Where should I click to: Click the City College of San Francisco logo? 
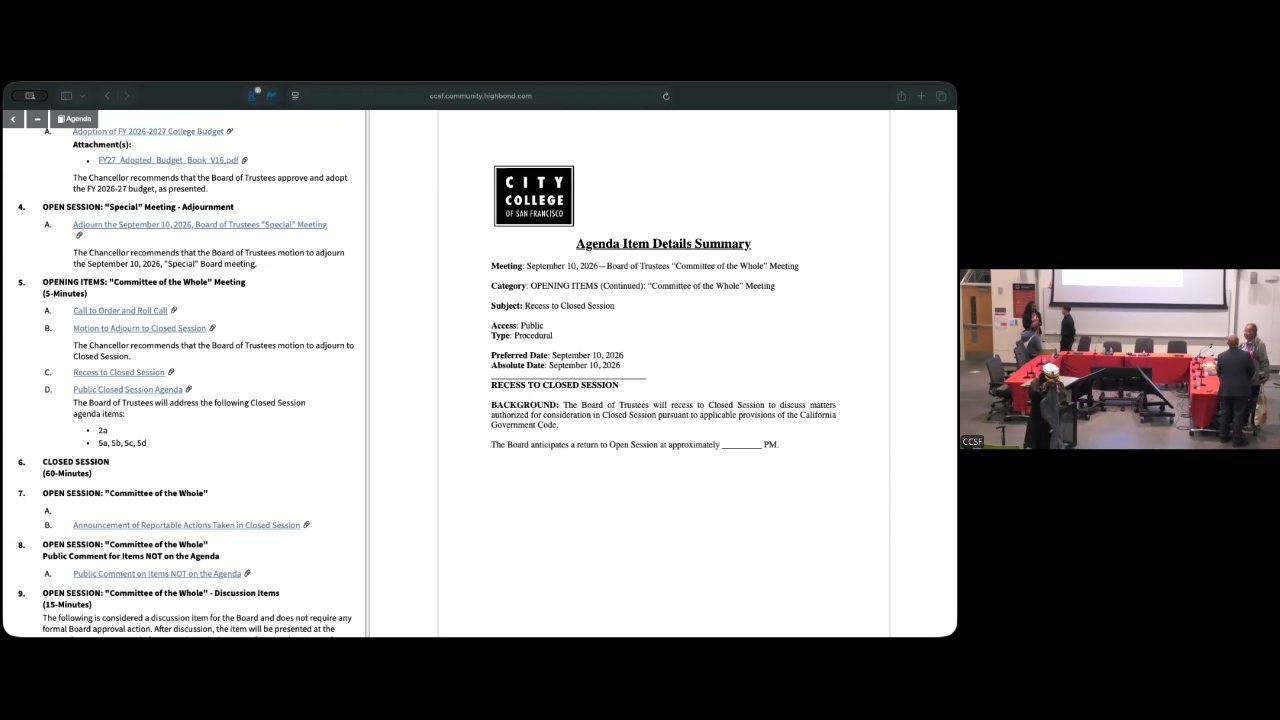pos(534,196)
